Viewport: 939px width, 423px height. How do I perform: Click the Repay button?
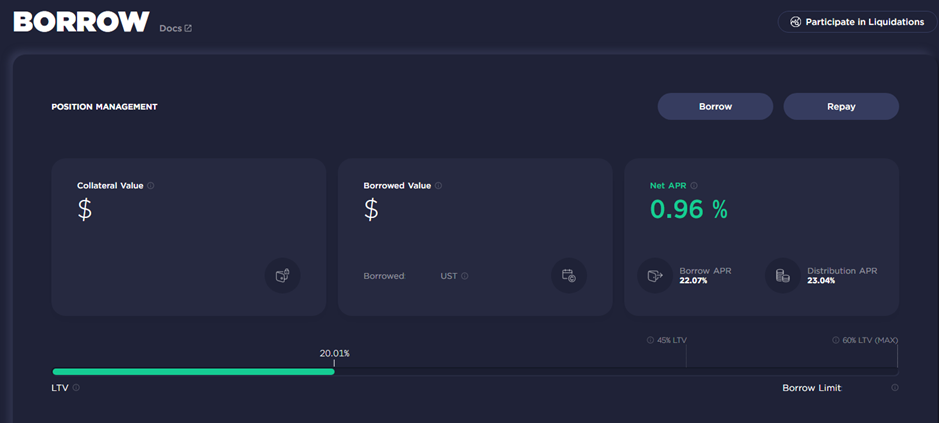841,107
